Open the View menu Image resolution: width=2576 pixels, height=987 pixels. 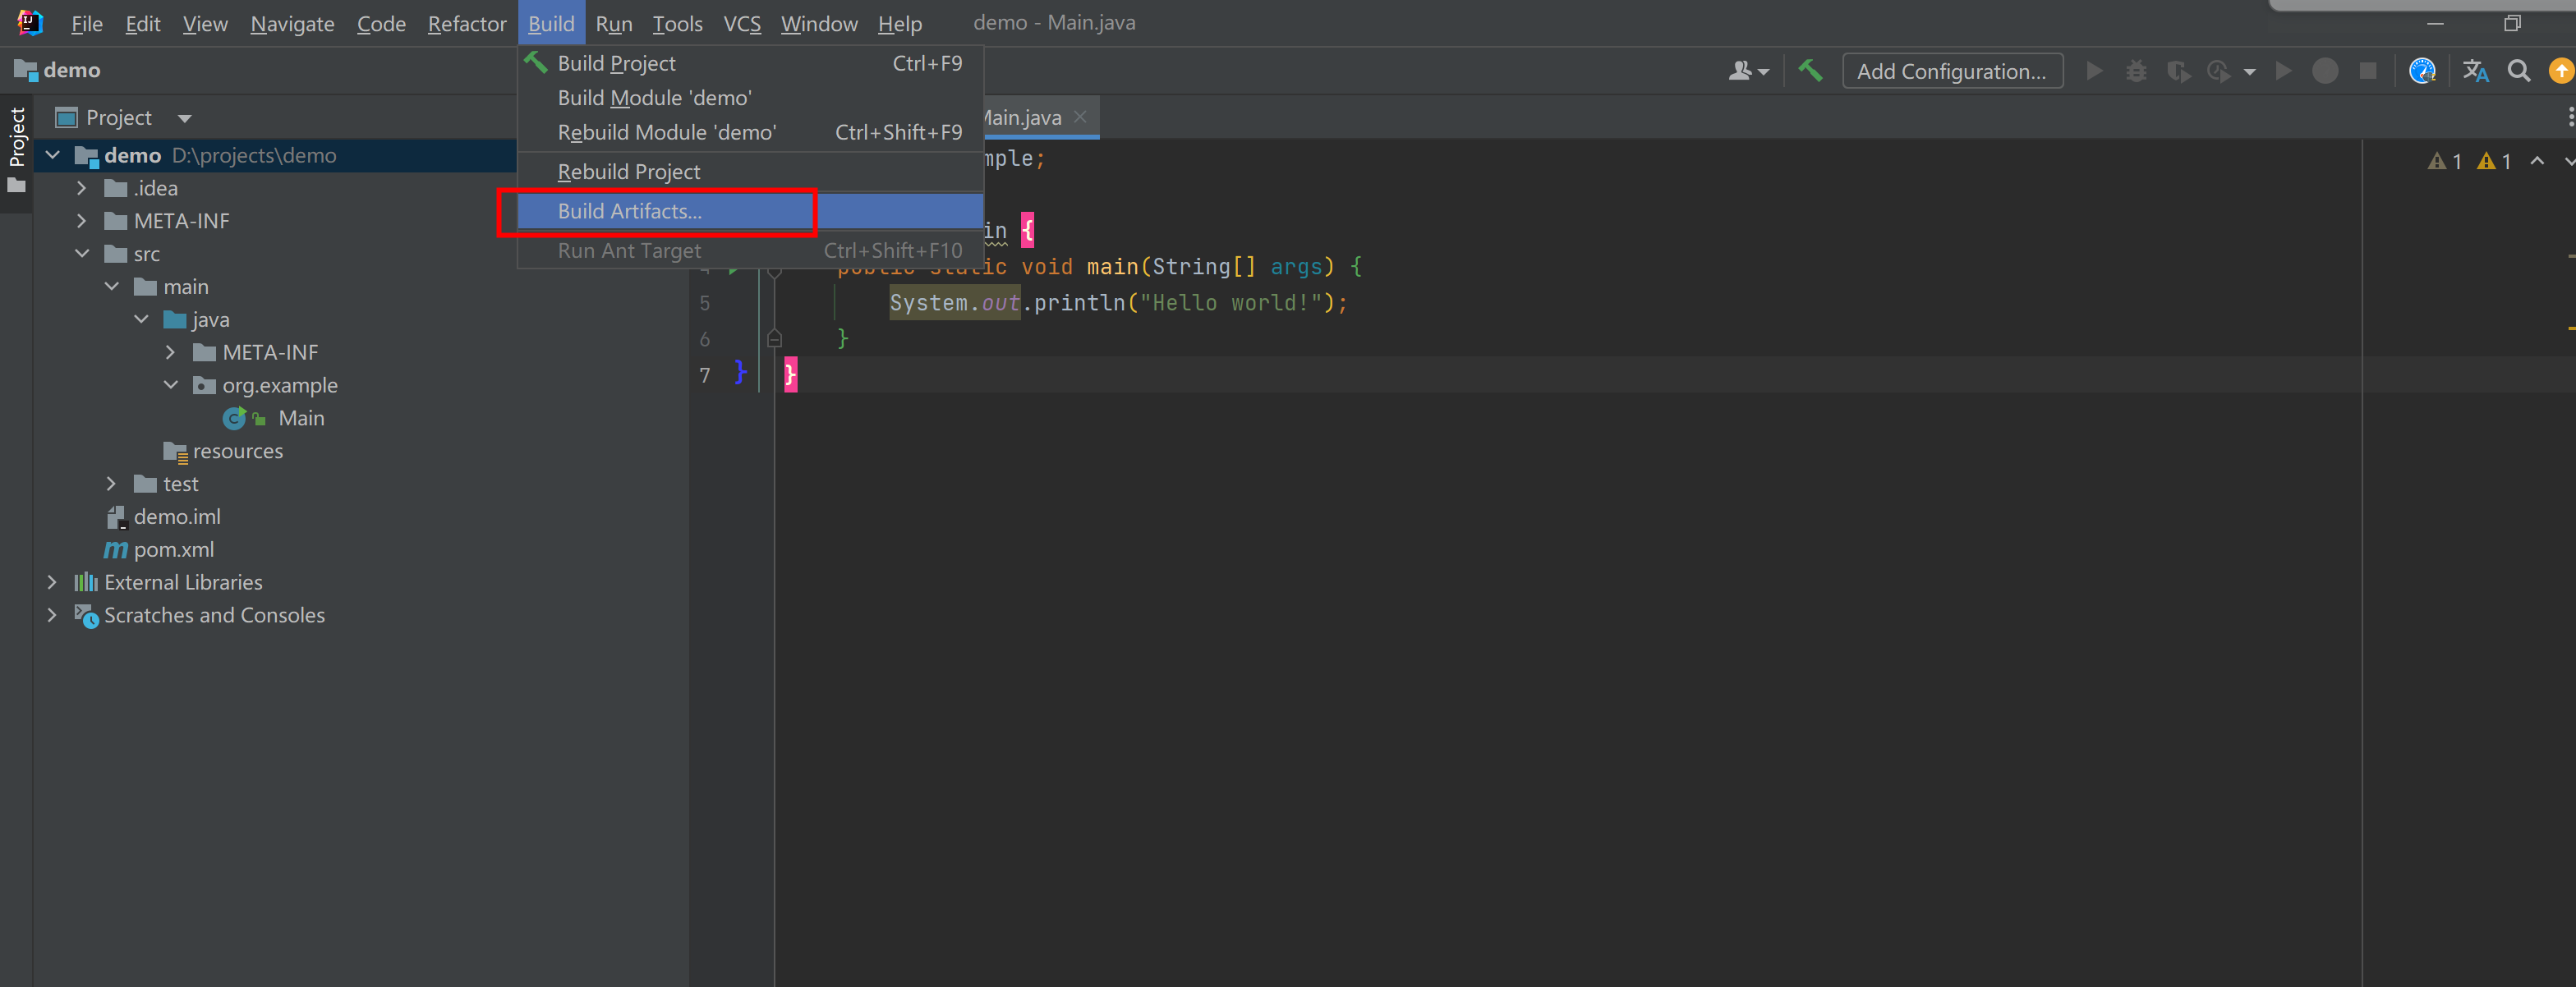click(205, 23)
